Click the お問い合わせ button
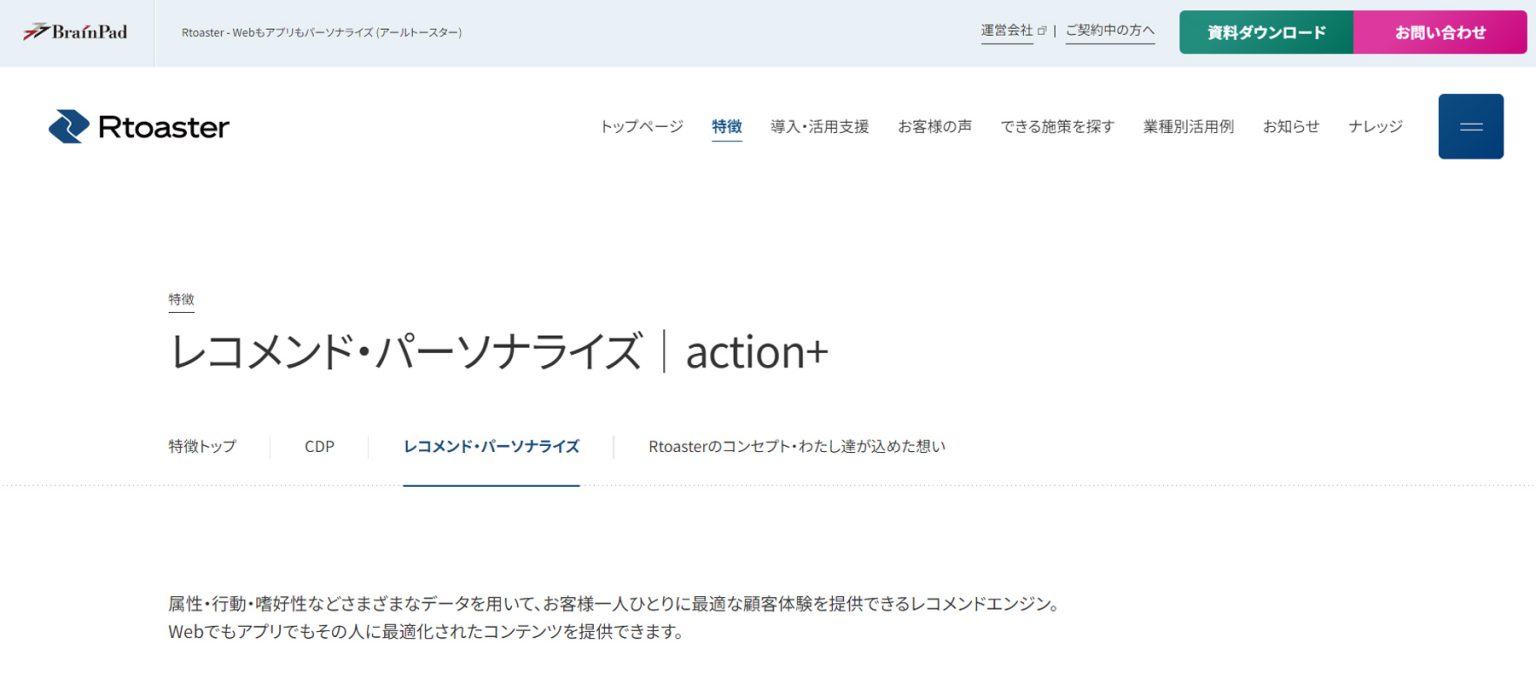The height and width of the screenshot is (678, 1536). tap(1440, 31)
